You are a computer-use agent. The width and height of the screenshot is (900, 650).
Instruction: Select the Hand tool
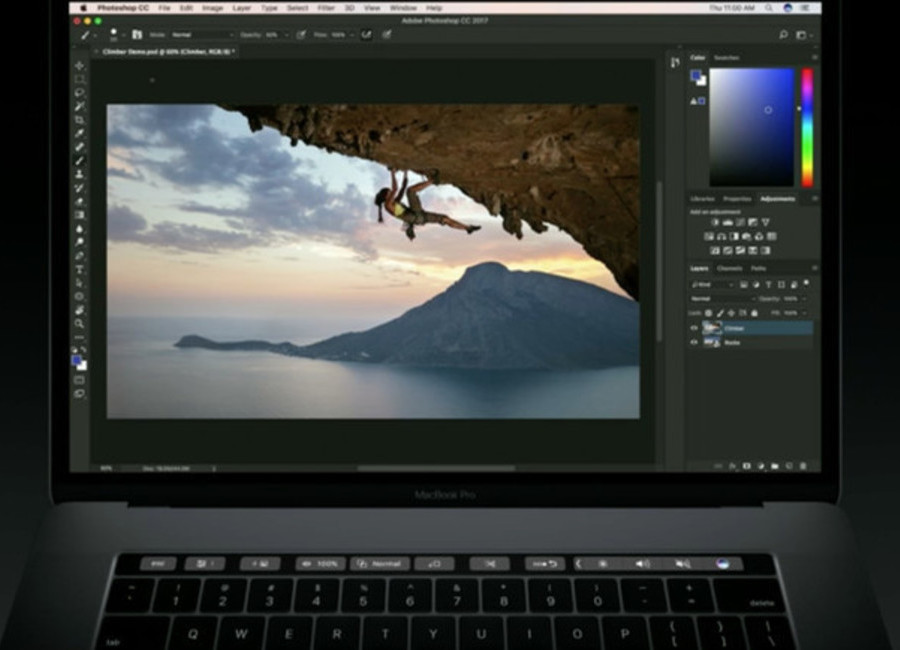tap(79, 310)
